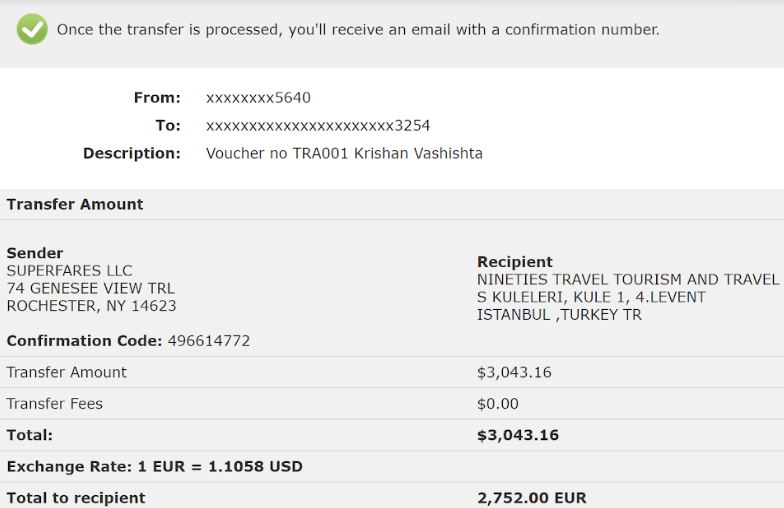Screen dimensions: 784x508
Task: Click sender name SUPERFARES LLC
Action: [x=70, y=270]
